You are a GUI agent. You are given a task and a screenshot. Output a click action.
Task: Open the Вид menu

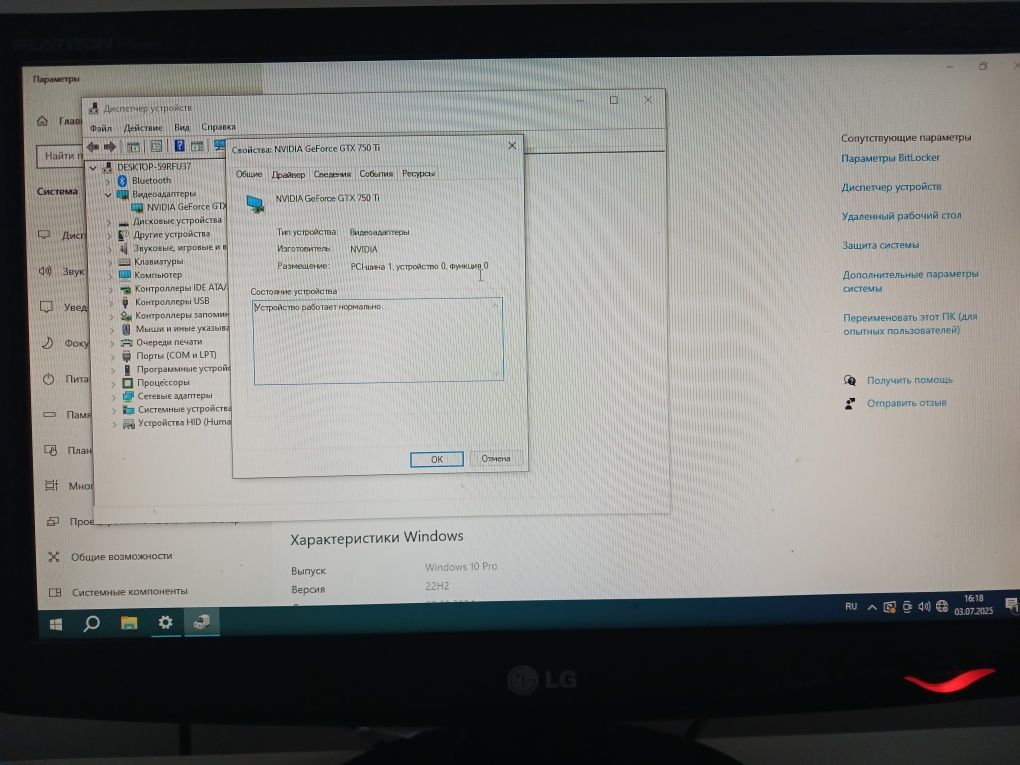182,128
